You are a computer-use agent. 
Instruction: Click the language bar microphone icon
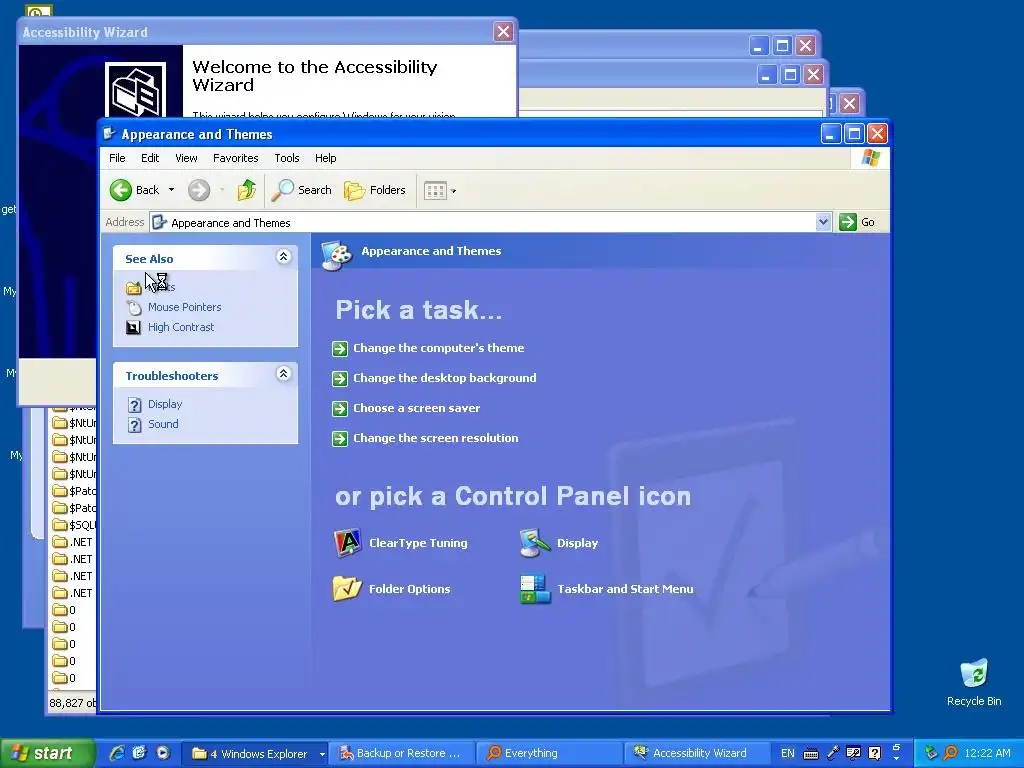(x=833, y=753)
